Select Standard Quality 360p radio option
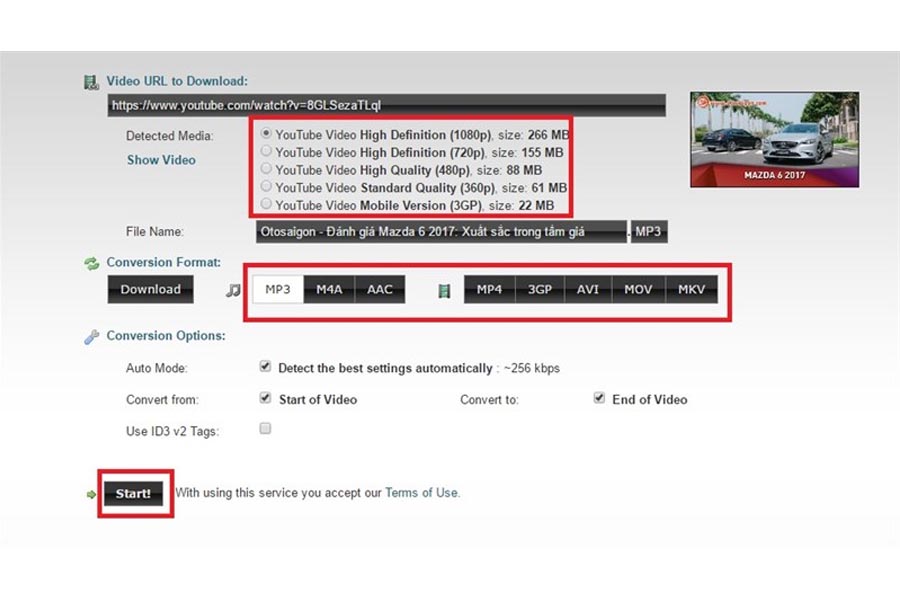This screenshot has height=600, width=900. 266,186
